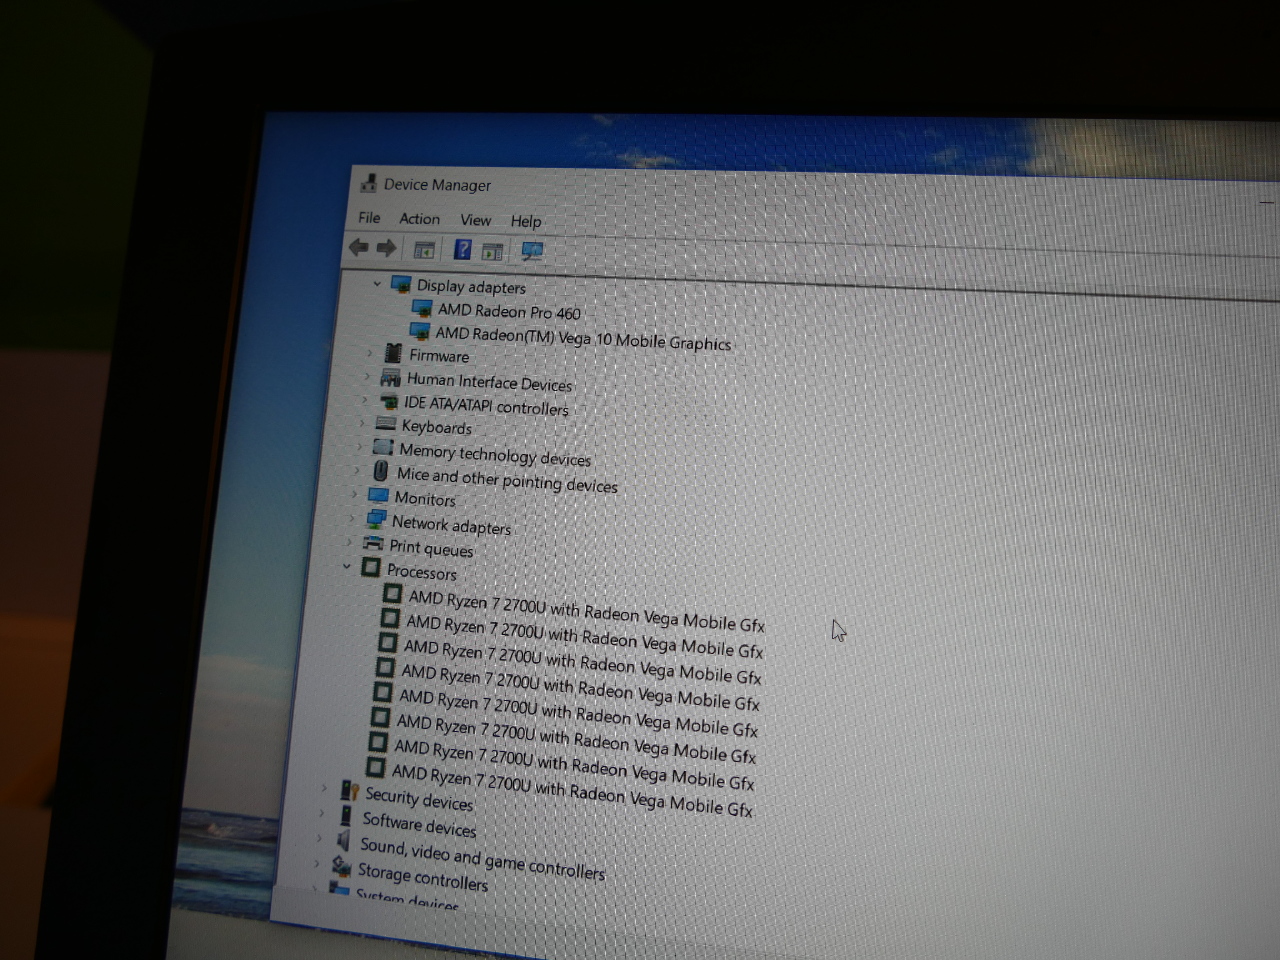Select 'AMD Radeon Pro 460' device name
Image resolution: width=1280 pixels, height=960 pixels.
[x=509, y=312]
